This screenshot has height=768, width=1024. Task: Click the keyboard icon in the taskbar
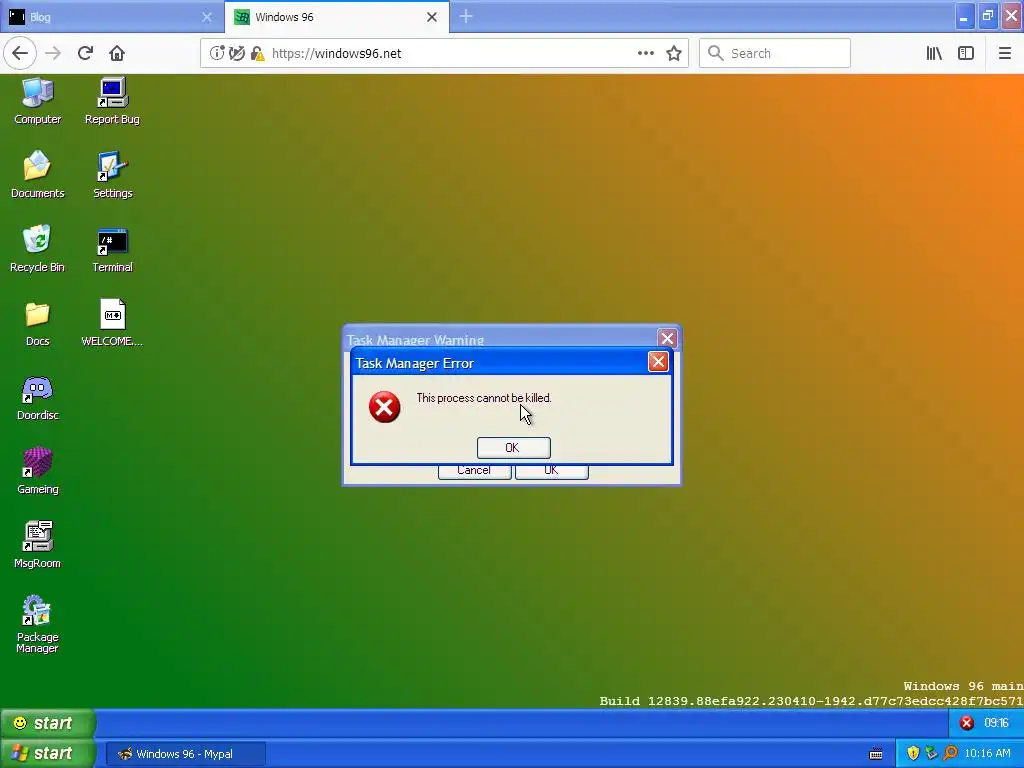[x=876, y=754]
